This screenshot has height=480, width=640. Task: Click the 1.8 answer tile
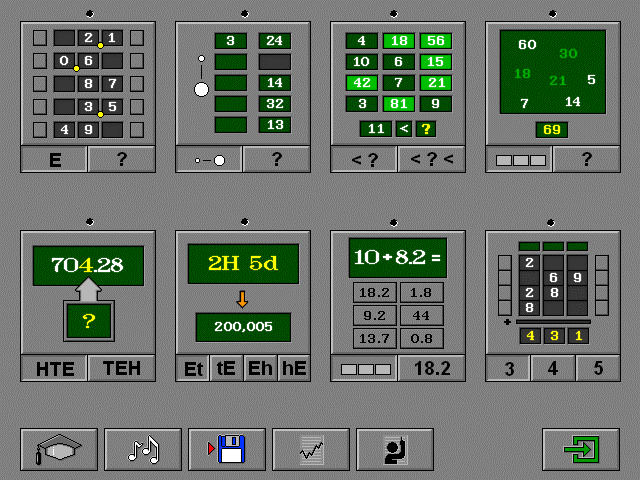tap(421, 292)
